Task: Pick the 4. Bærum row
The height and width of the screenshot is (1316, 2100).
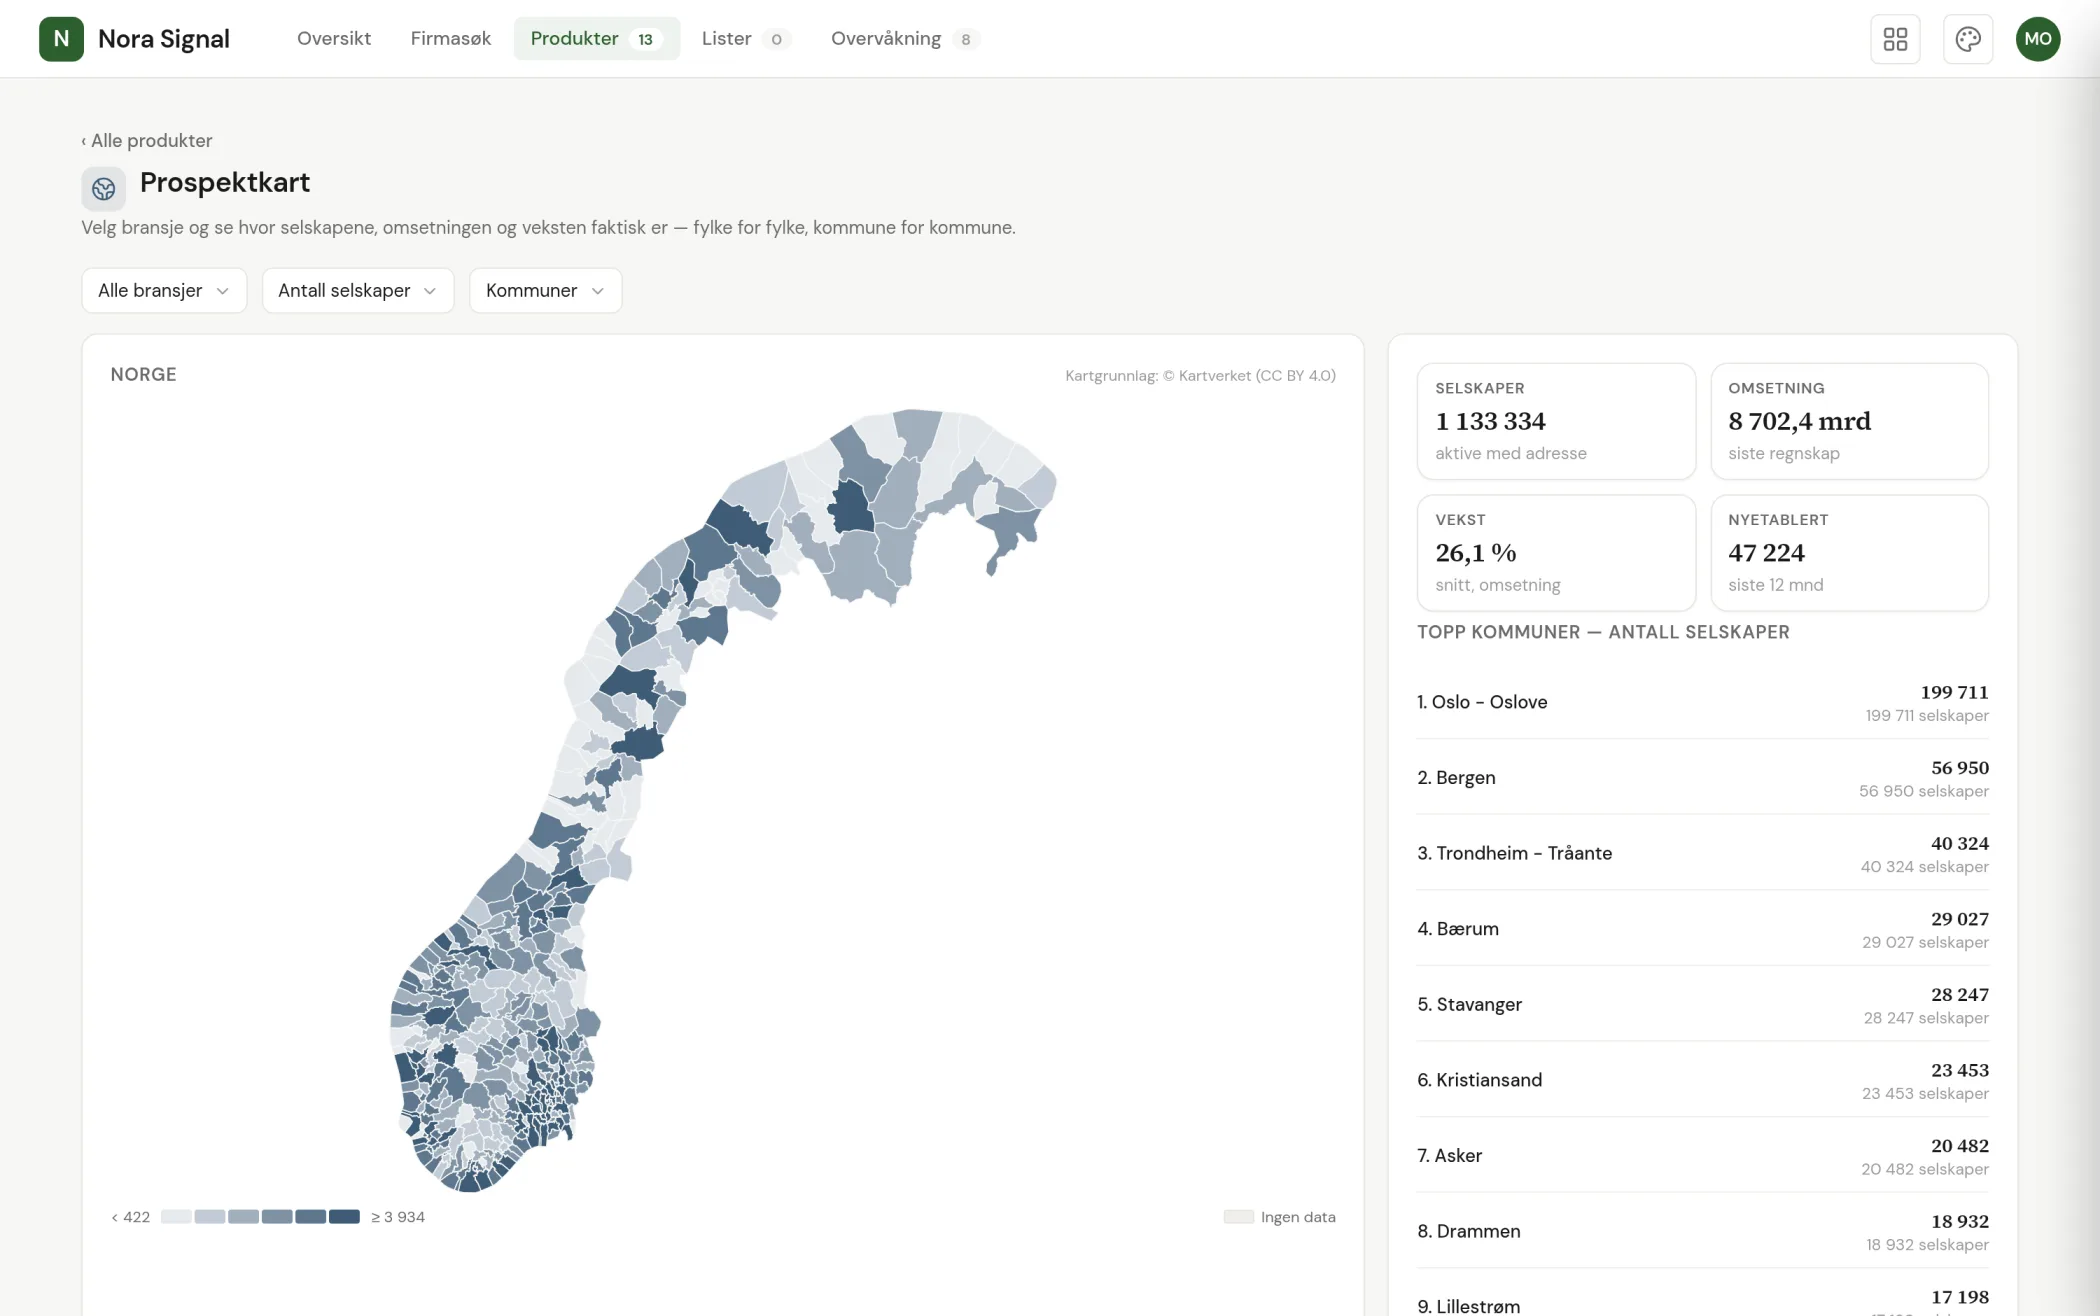Action: click(x=1703, y=929)
